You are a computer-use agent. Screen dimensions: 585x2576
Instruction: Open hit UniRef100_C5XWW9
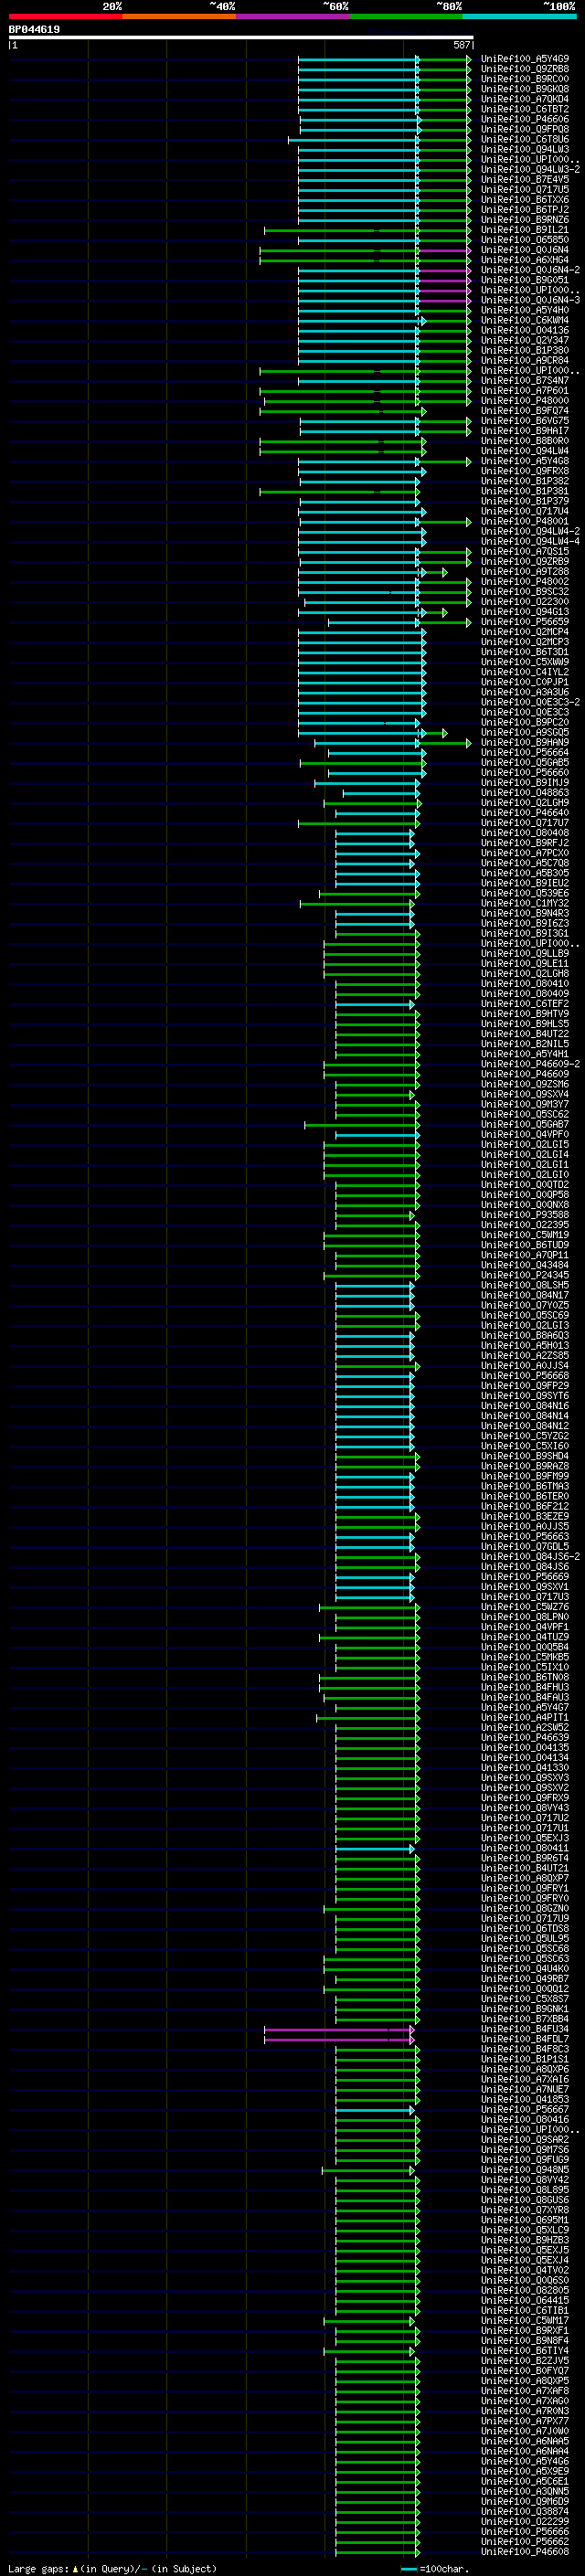click(525, 661)
